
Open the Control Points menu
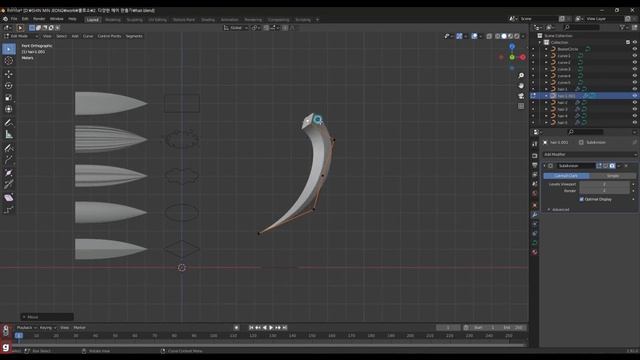click(x=109, y=36)
